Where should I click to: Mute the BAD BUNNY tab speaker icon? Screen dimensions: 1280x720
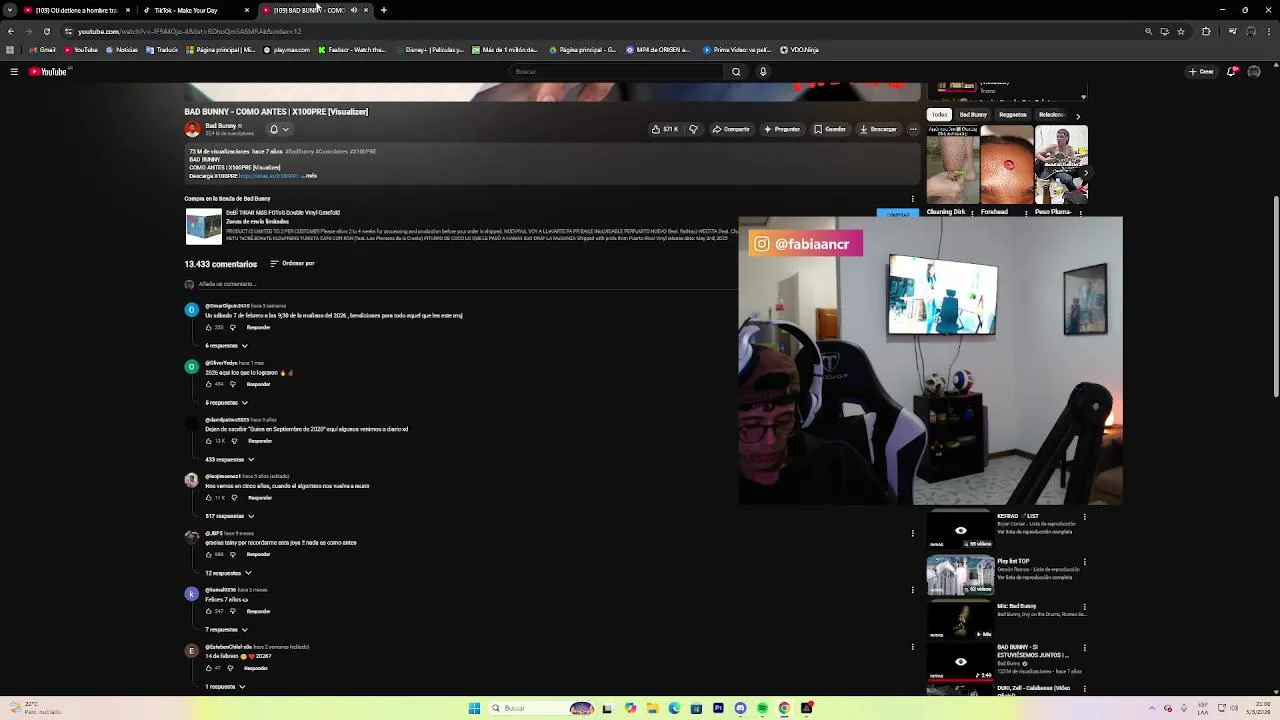(x=354, y=10)
